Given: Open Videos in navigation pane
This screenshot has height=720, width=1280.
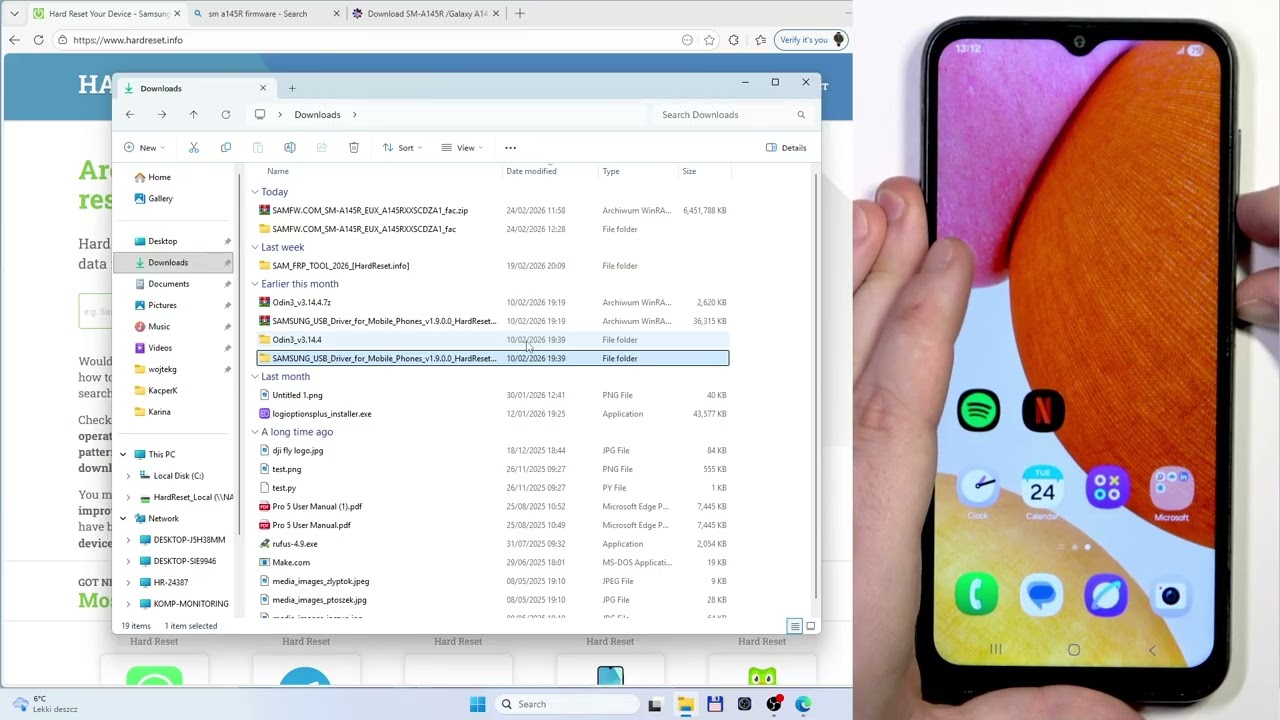Looking at the screenshot, I should tap(160, 348).
